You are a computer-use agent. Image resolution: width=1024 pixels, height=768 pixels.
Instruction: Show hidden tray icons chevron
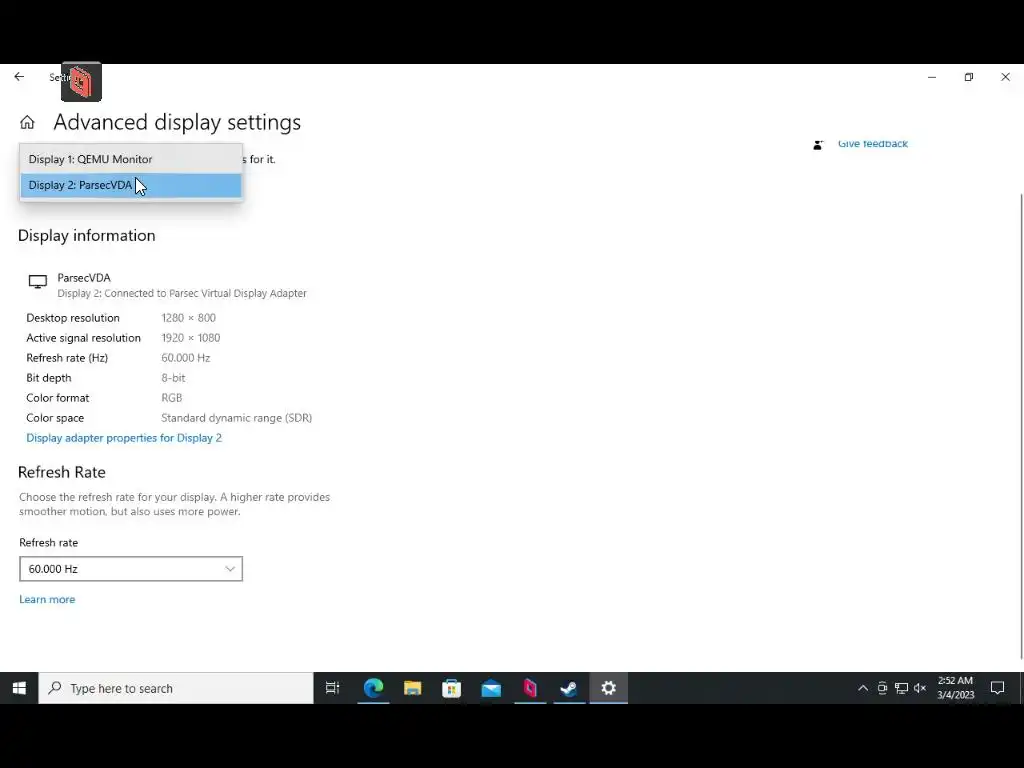click(863, 688)
